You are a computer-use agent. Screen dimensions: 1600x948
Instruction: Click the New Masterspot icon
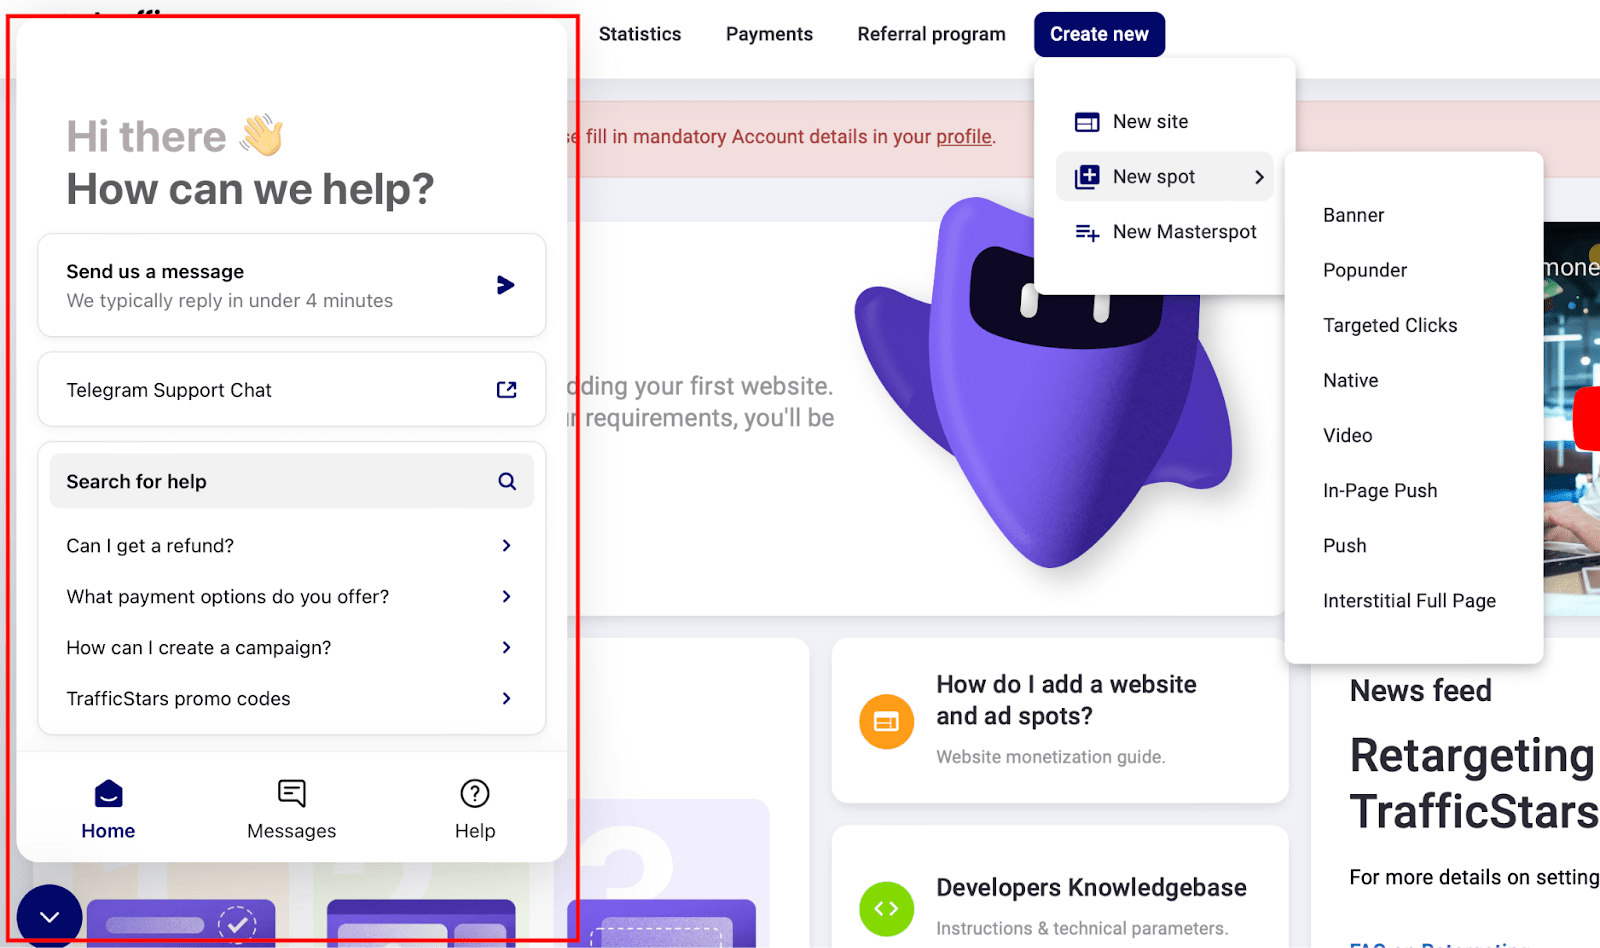[x=1087, y=232]
